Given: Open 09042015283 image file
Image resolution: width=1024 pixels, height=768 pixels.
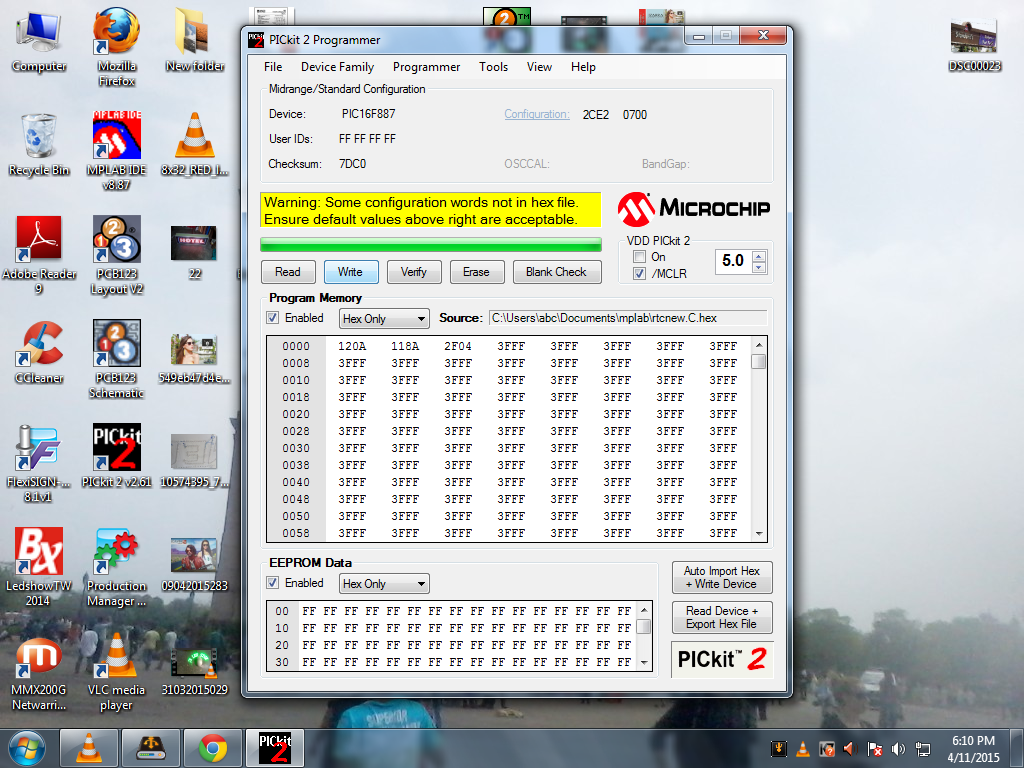Looking at the screenshot, I should tap(194, 564).
